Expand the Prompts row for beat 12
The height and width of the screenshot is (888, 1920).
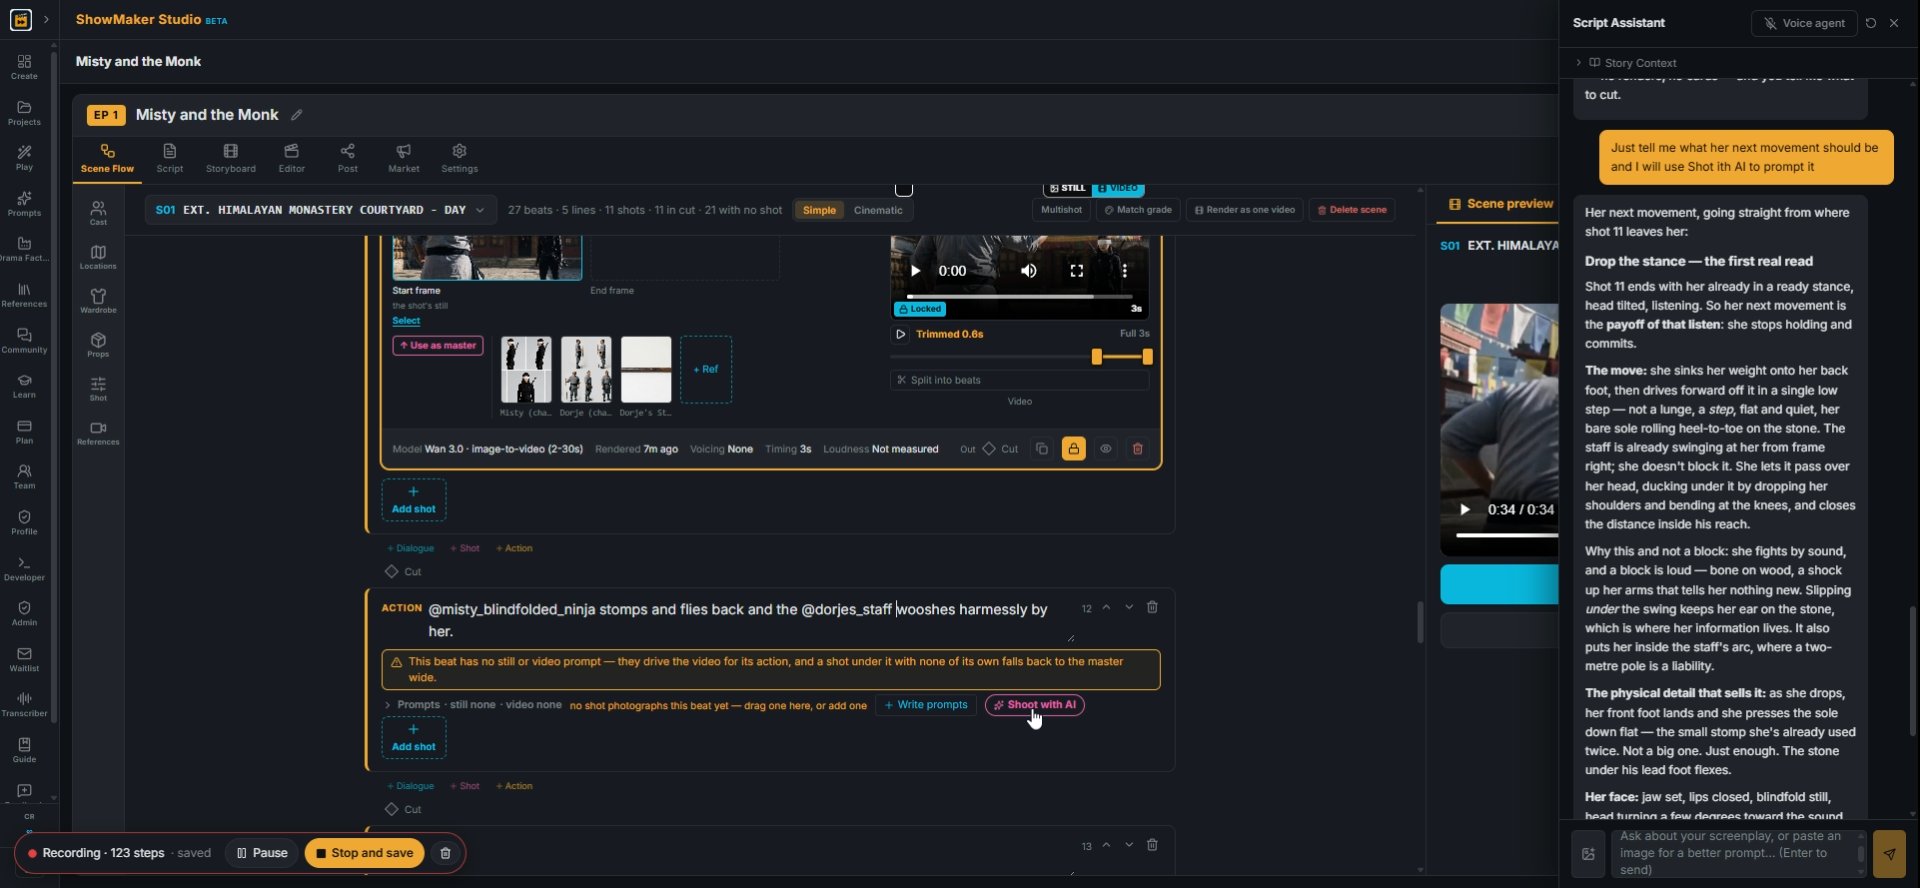tap(388, 705)
